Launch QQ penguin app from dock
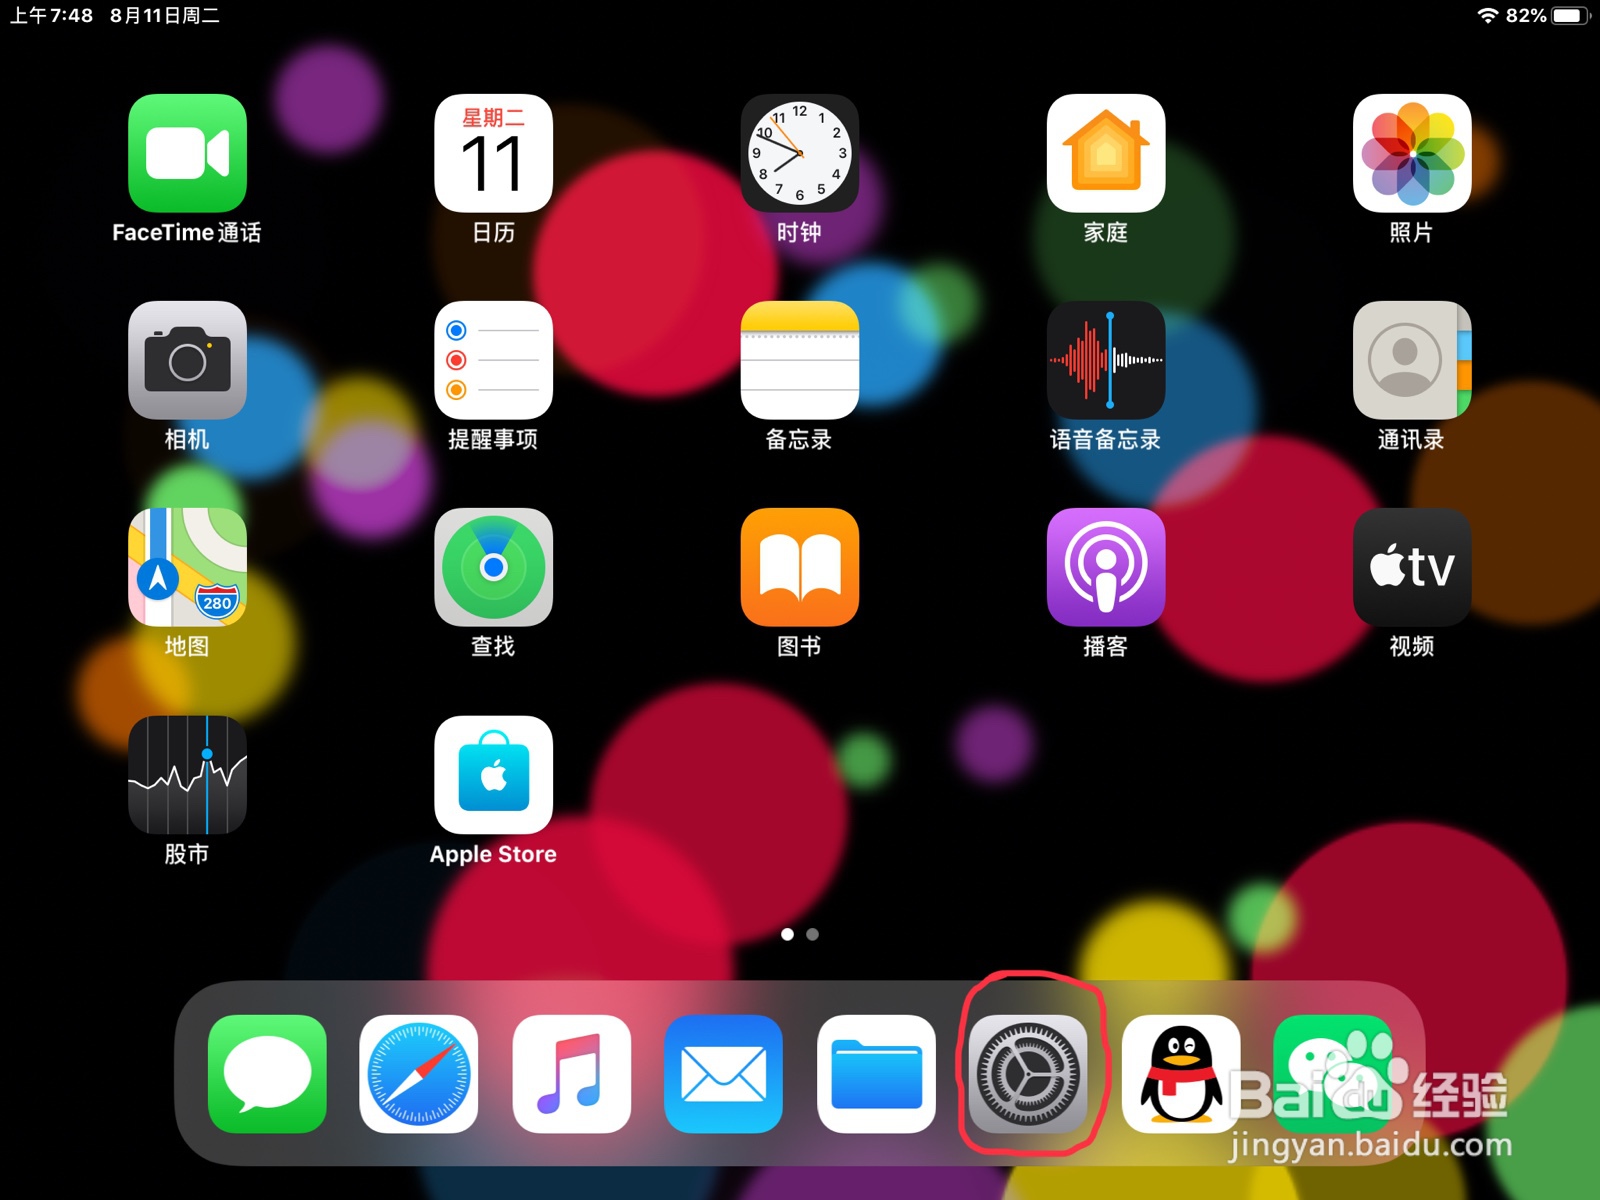1600x1200 pixels. click(x=1181, y=1074)
